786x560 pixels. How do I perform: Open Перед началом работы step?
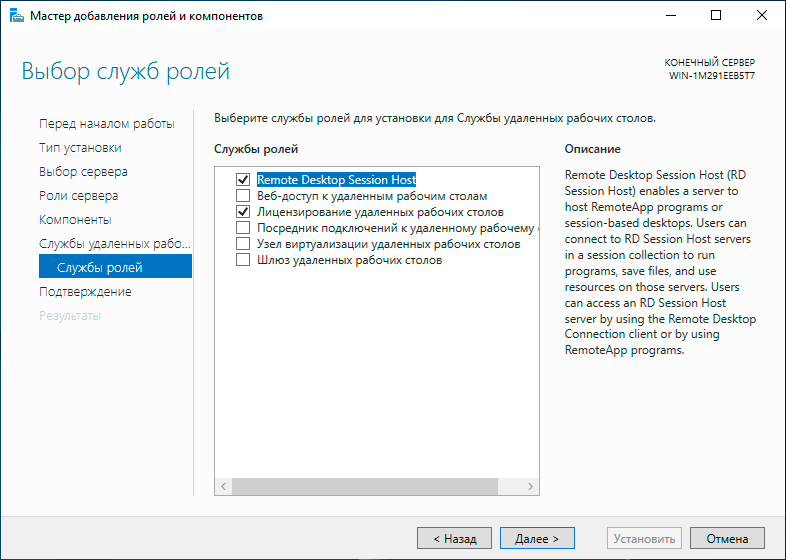(107, 123)
